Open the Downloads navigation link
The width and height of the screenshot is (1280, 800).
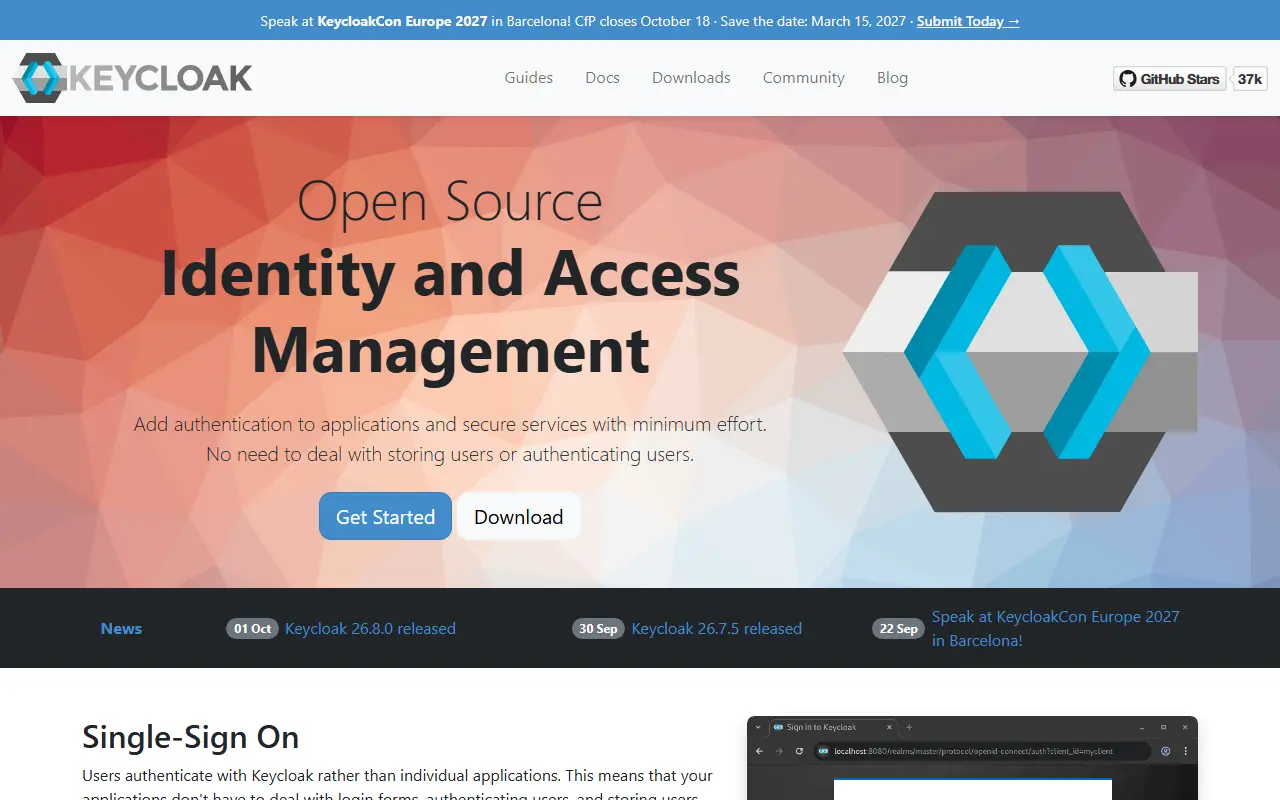click(x=691, y=78)
